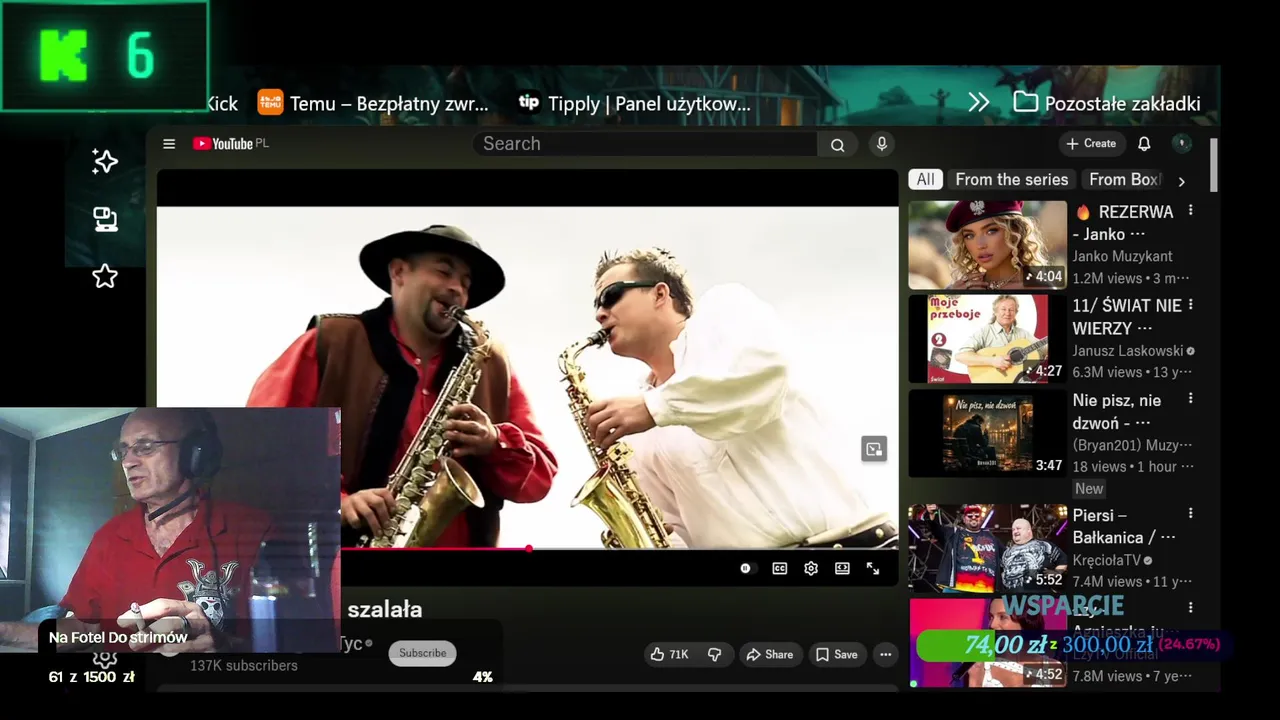Click the miniplayer icon over the video
The height and width of the screenshot is (720, 1280).
click(874, 449)
